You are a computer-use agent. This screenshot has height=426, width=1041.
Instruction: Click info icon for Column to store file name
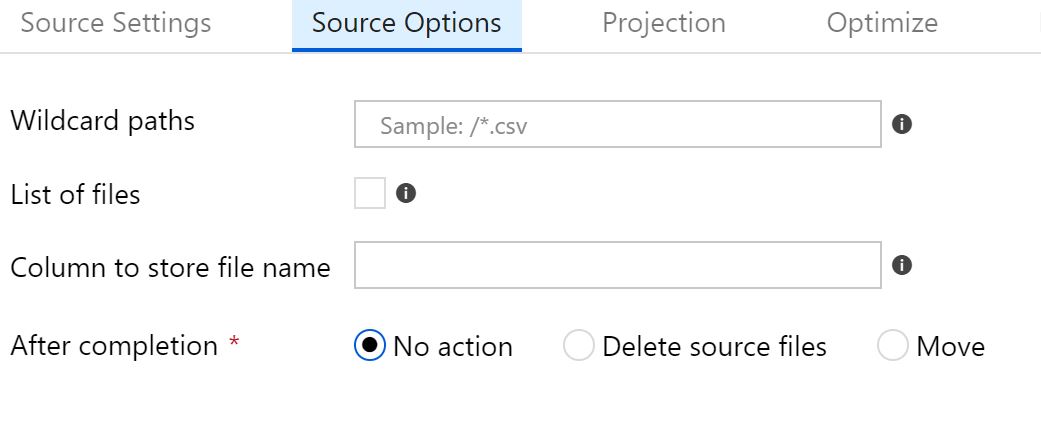click(901, 265)
